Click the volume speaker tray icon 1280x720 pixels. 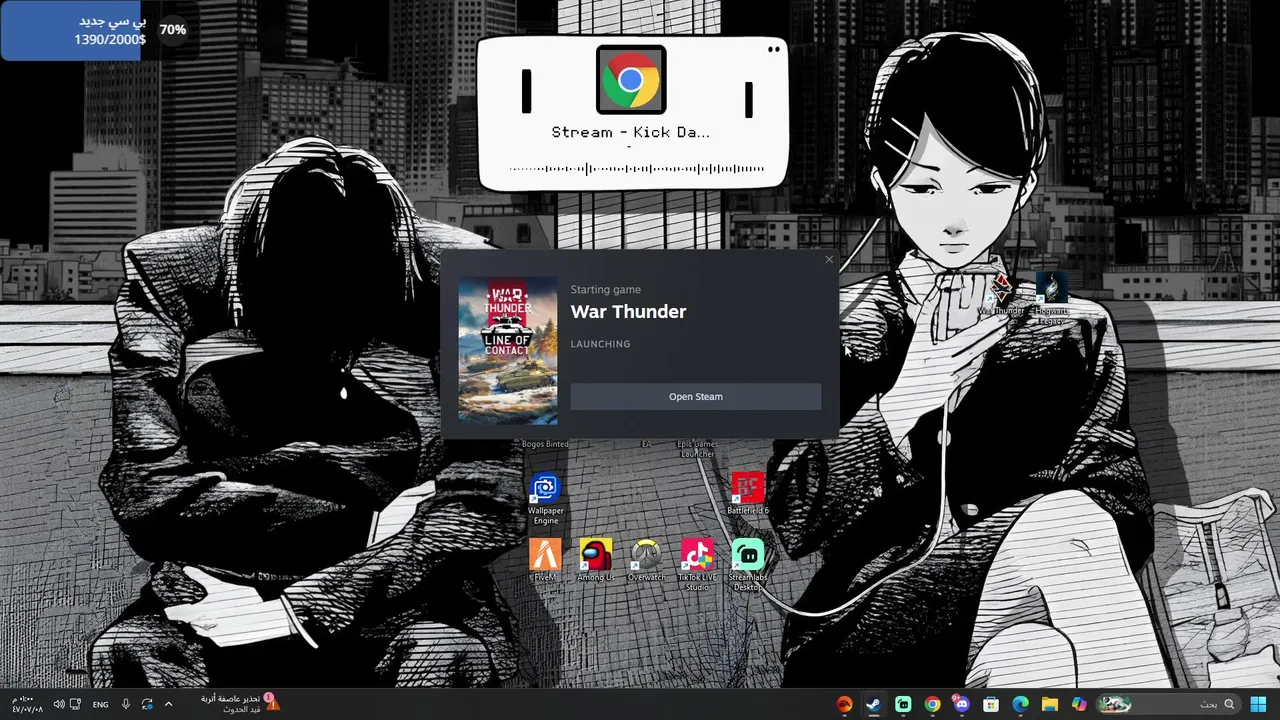[58, 704]
